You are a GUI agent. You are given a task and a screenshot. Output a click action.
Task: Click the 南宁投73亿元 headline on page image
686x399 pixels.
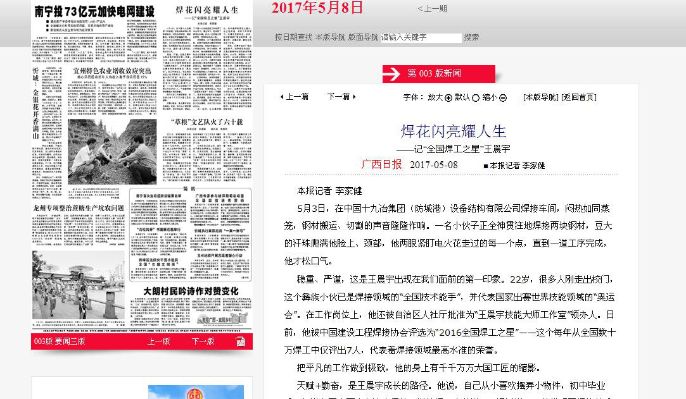click(x=95, y=11)
